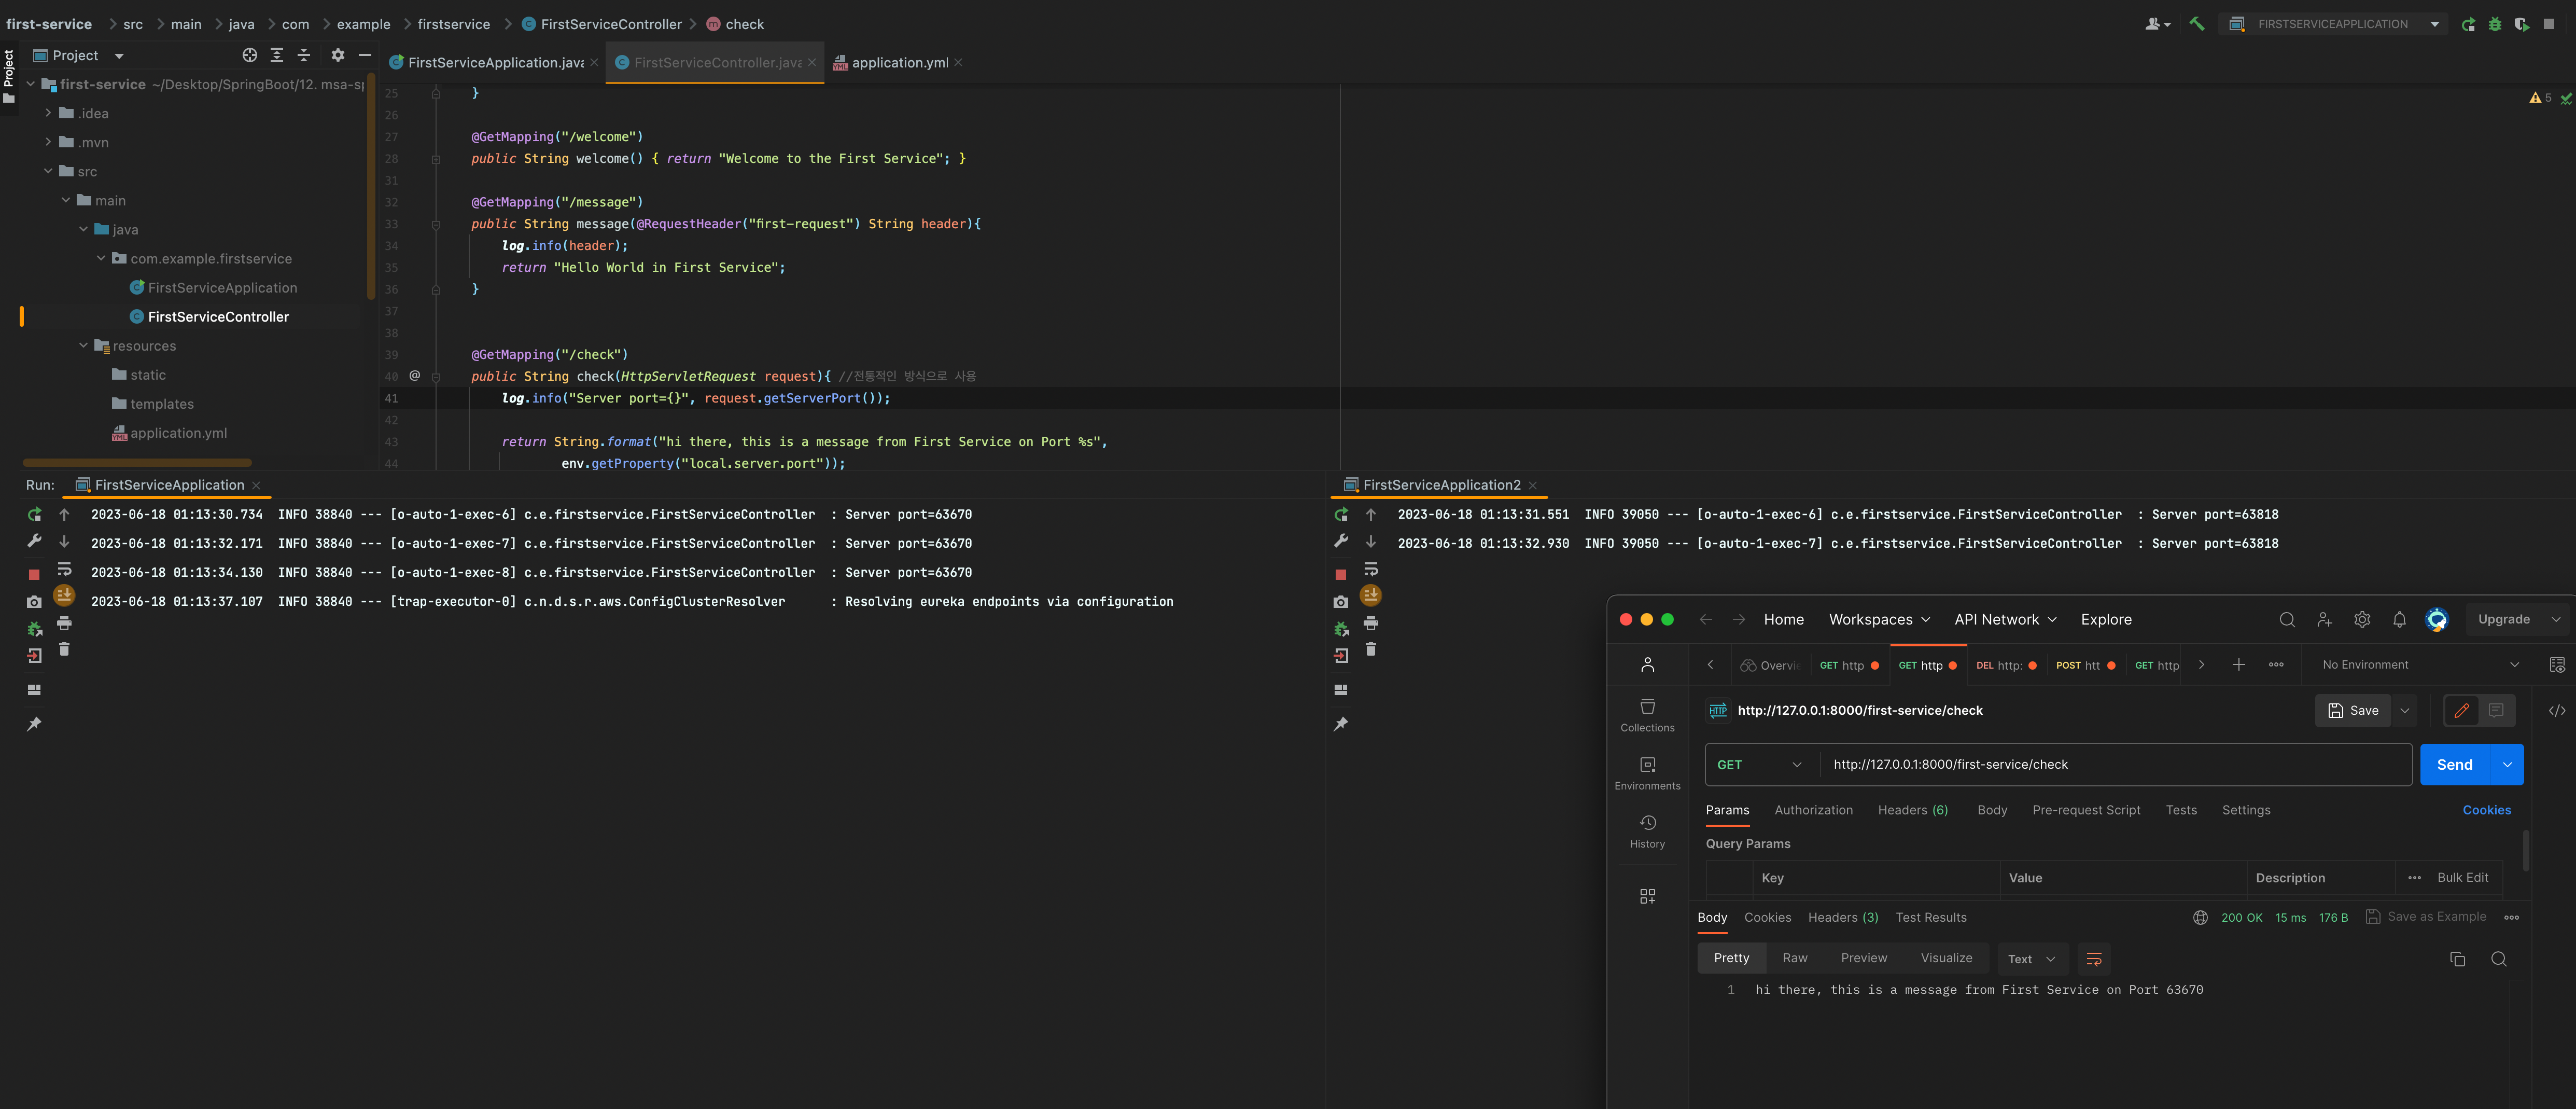Open Postman settings gear icon
This screenshot has width=2576, height=1109.
click(2362, 619)
